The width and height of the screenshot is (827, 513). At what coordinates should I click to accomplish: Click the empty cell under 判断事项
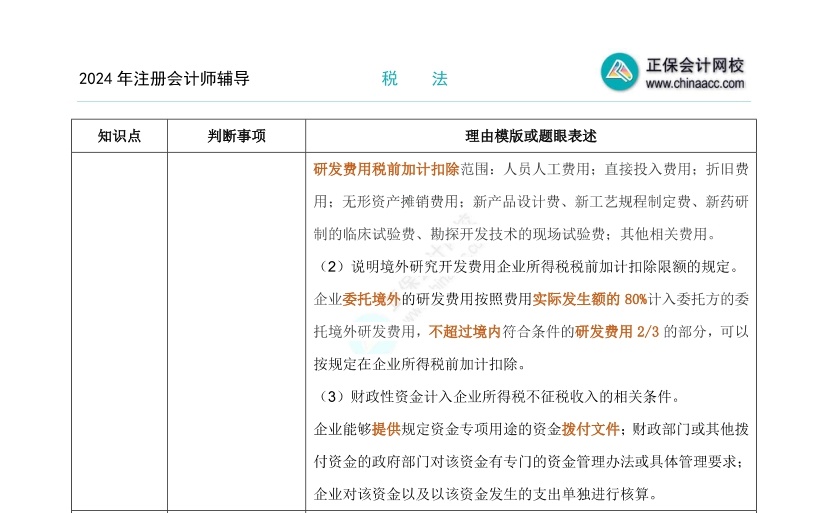[236, 330]
